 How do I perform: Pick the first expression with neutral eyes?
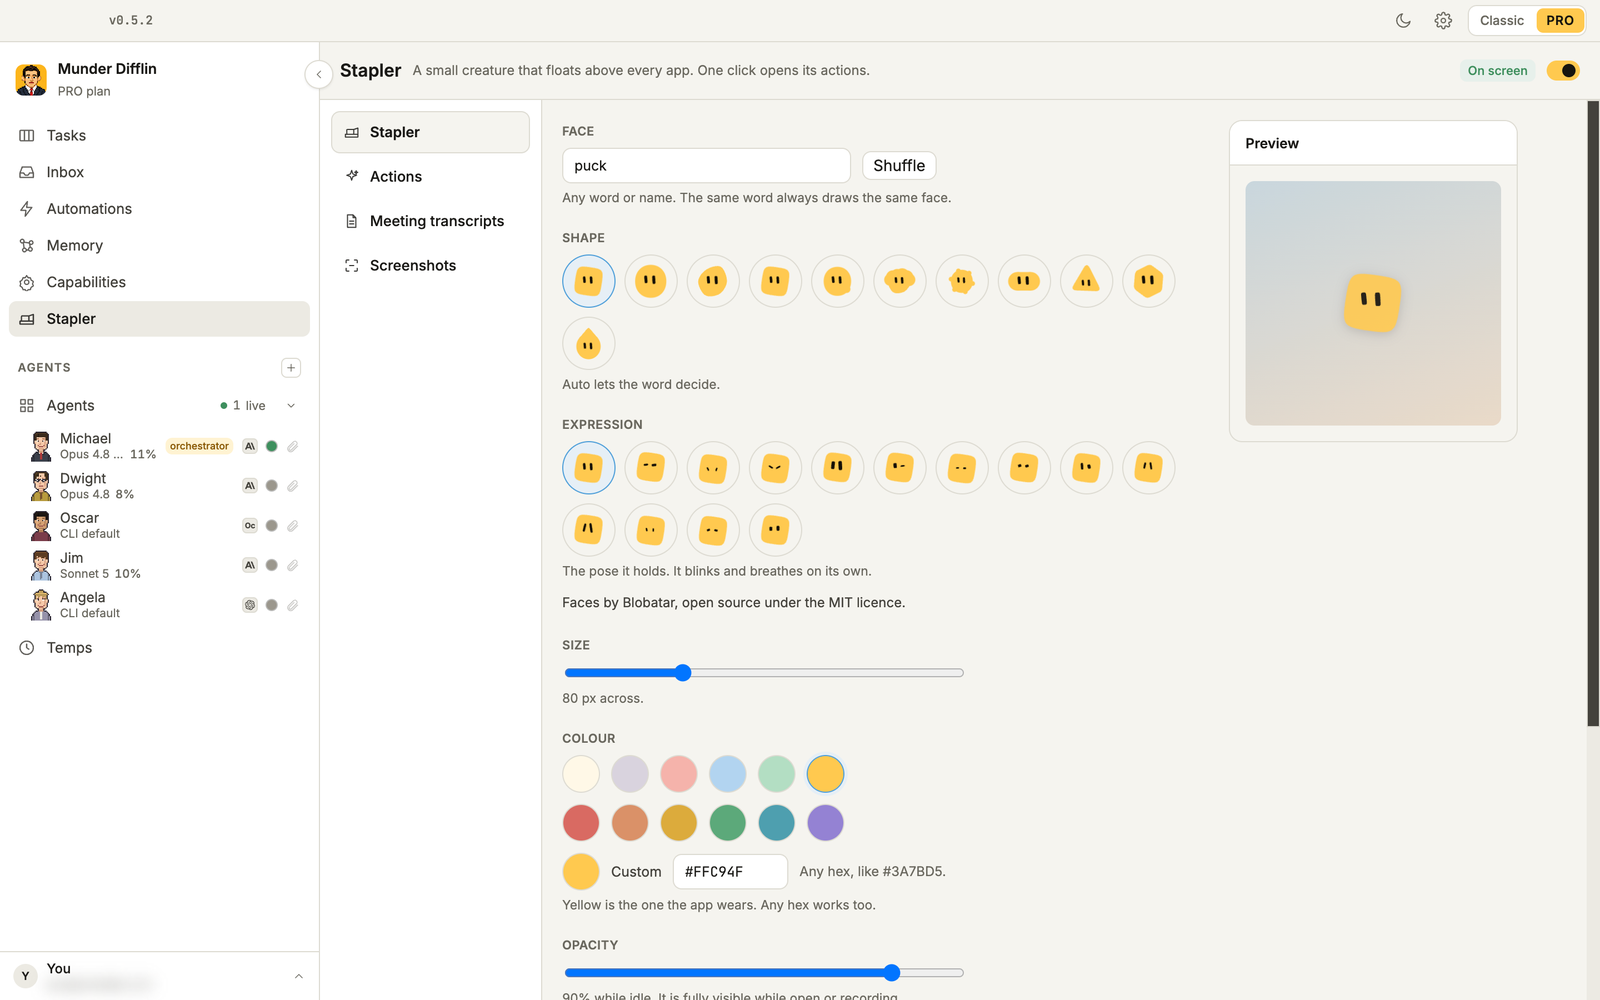589,468
